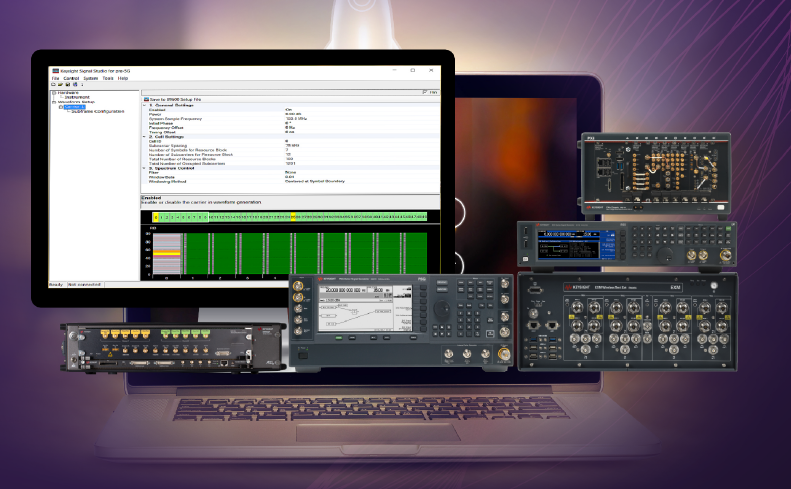Image resolution: width=791 pixels, height=489 pixels.
Task: Select the yellow subframe 0 cell
Action: point(156,217)
